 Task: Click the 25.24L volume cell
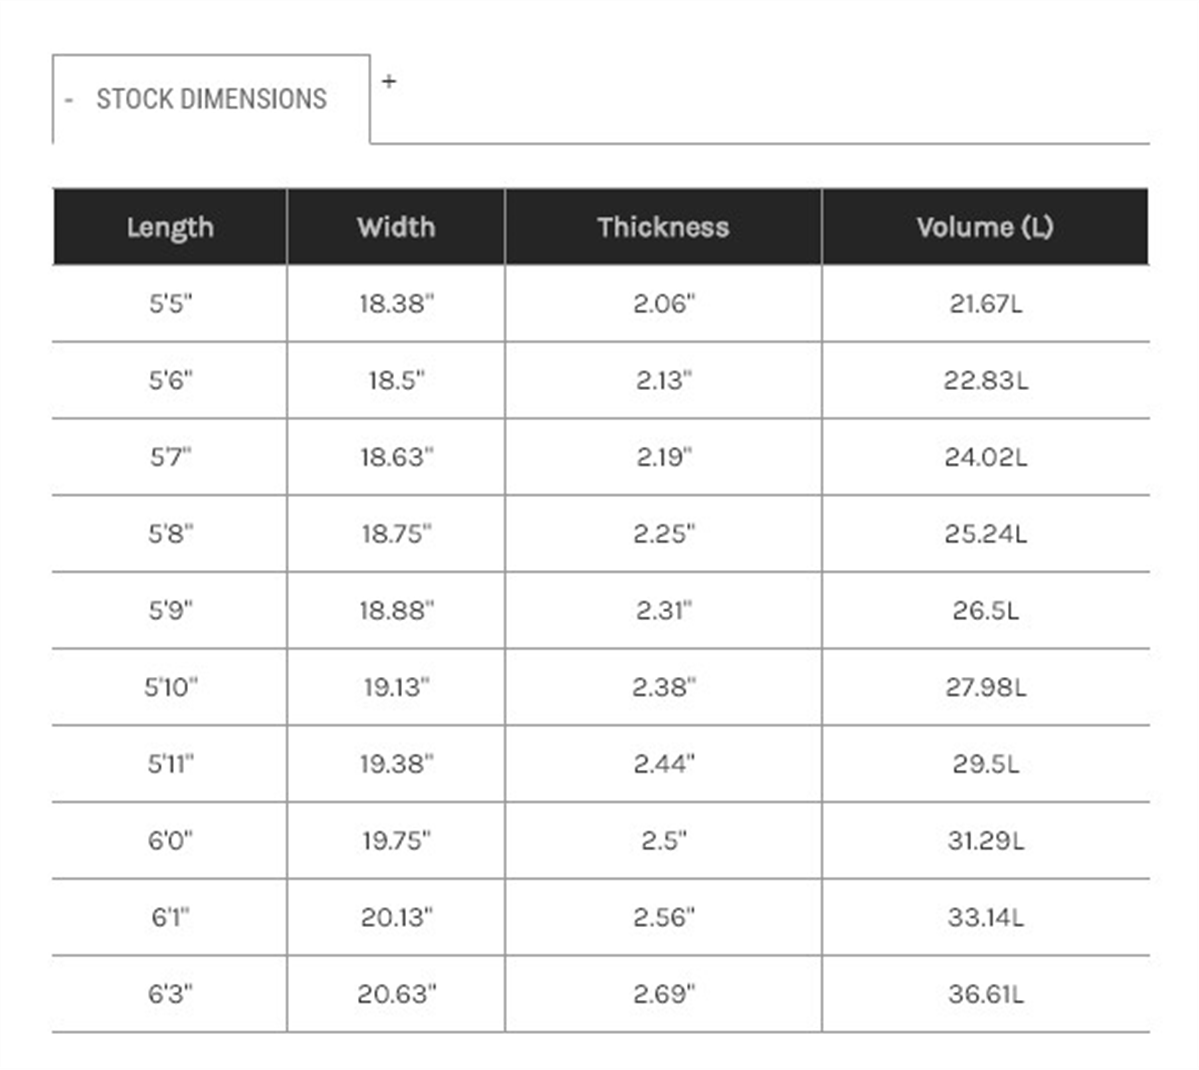click(985, 533)
